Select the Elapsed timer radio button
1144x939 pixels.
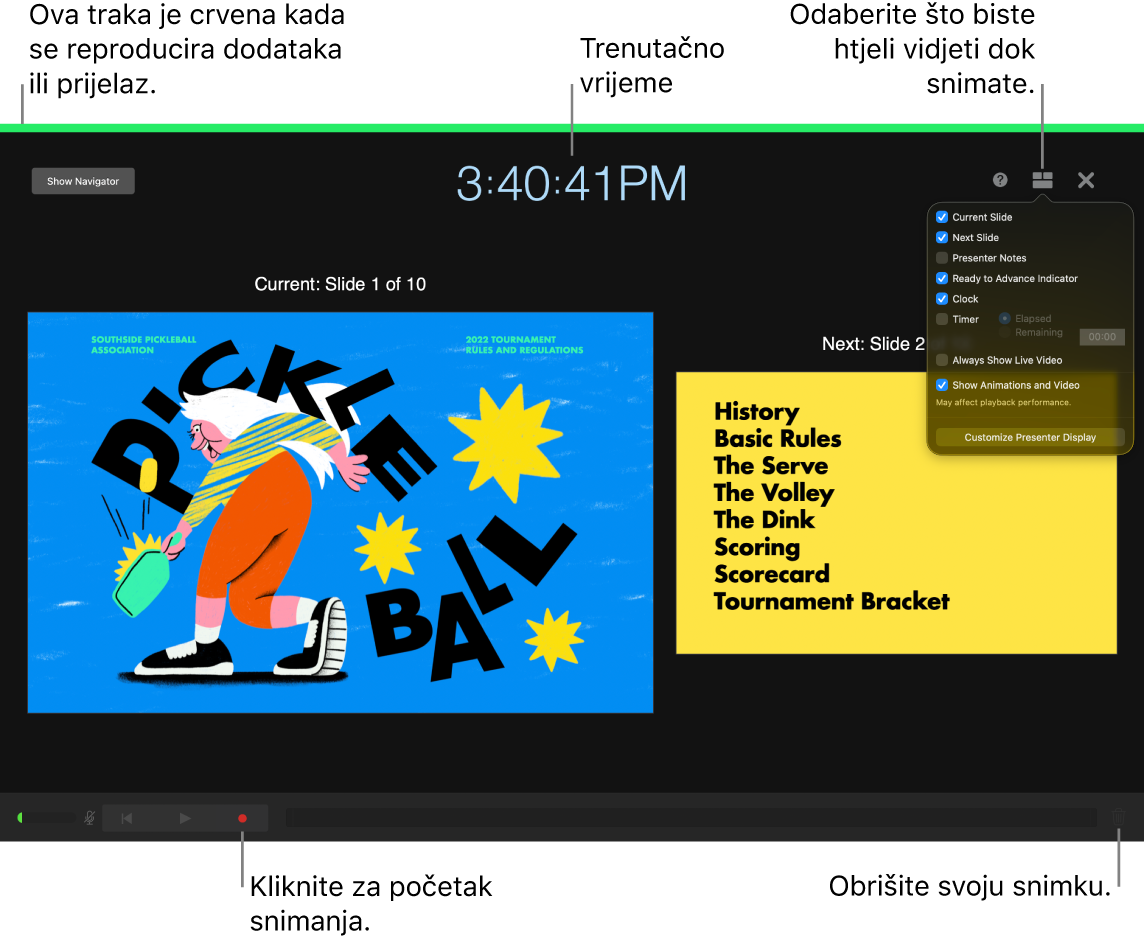pos(1005,319)
